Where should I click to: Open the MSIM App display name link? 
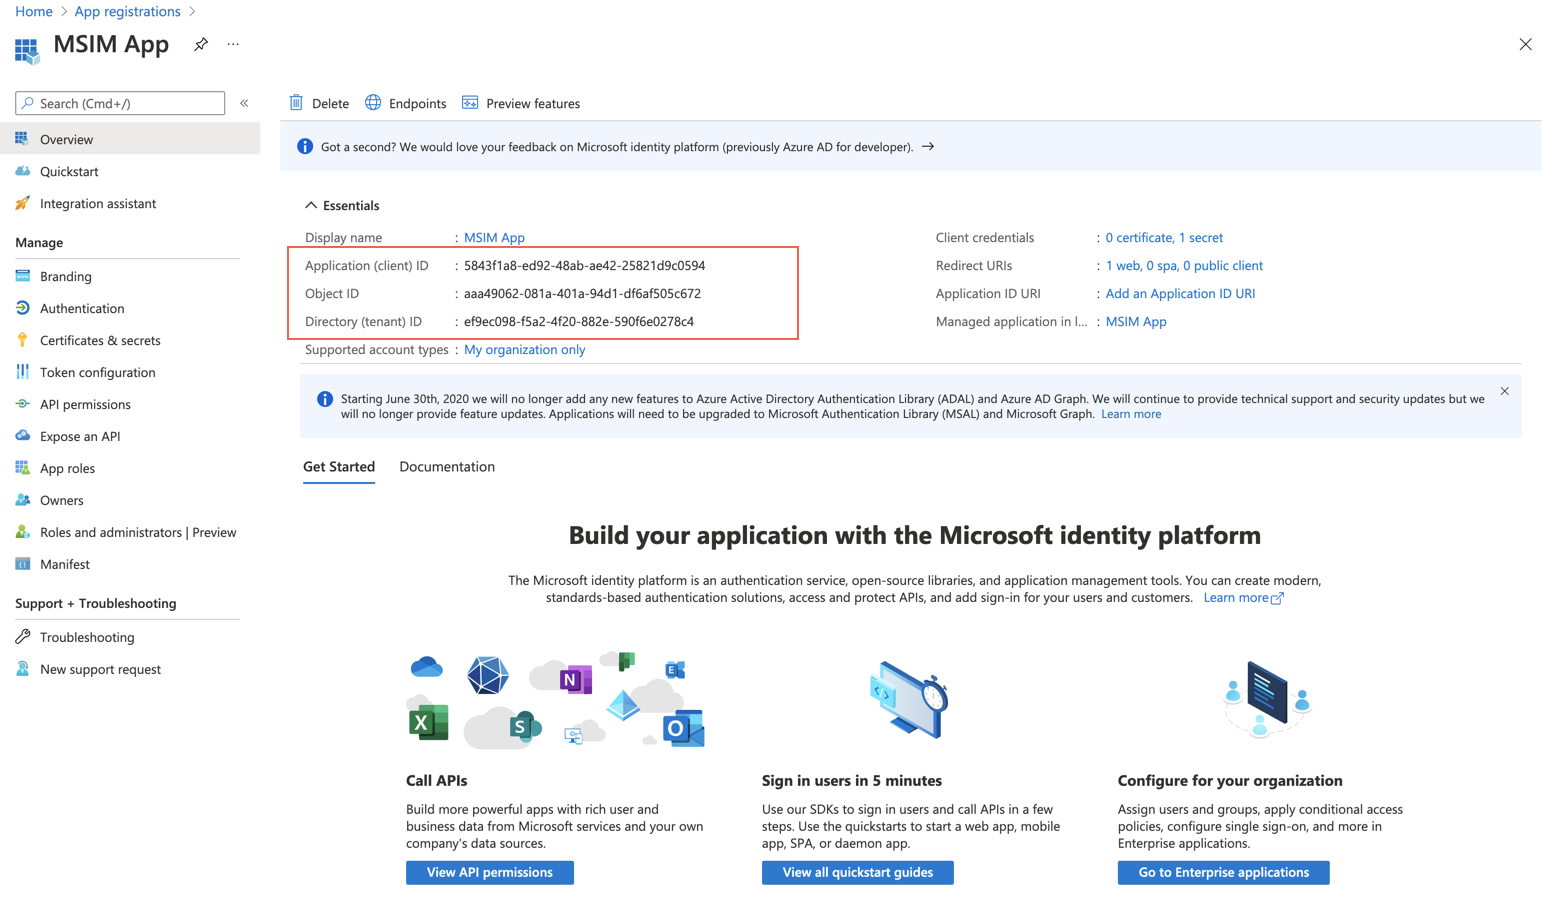tap(494, 237)
